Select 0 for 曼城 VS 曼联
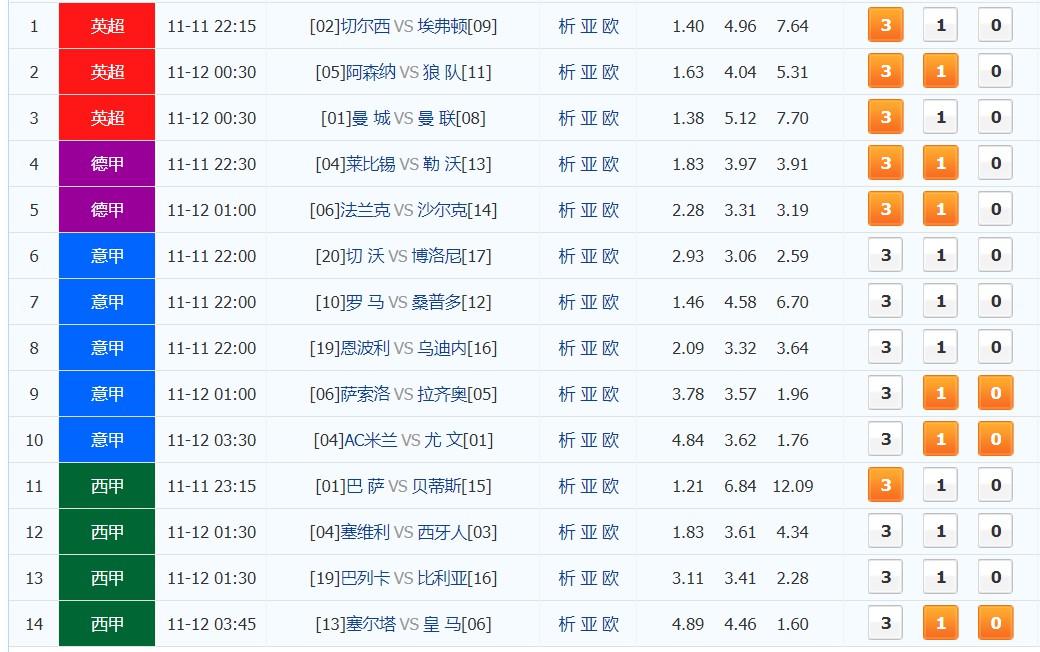 pyautogui.click(x=996, y=117)
